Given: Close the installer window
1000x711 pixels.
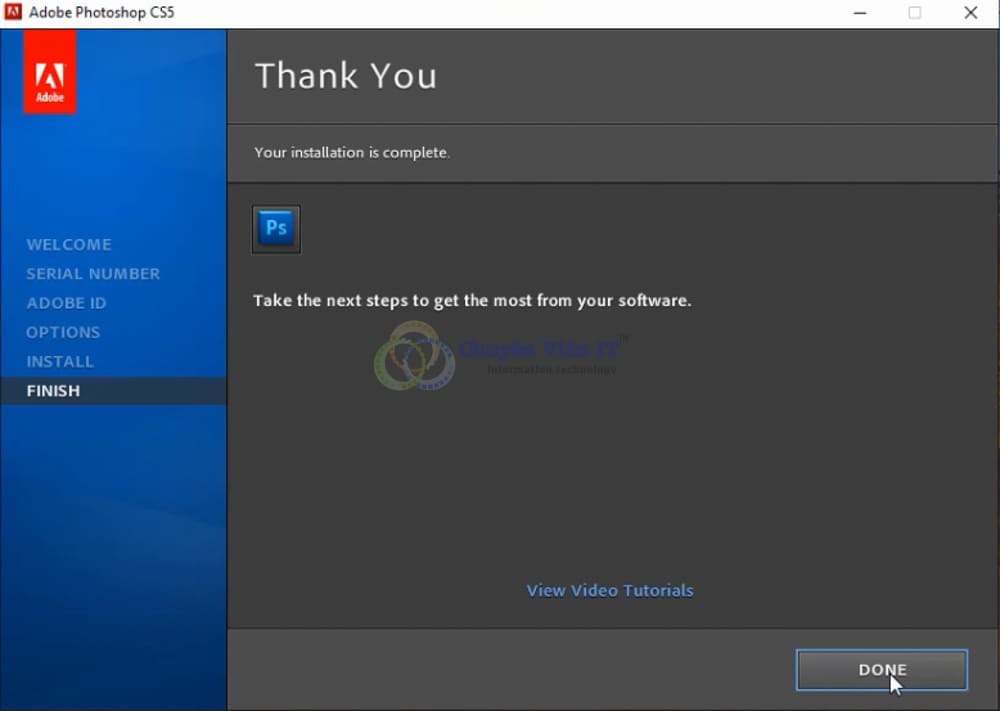Looking at the screenshot, I should [969, 13].
